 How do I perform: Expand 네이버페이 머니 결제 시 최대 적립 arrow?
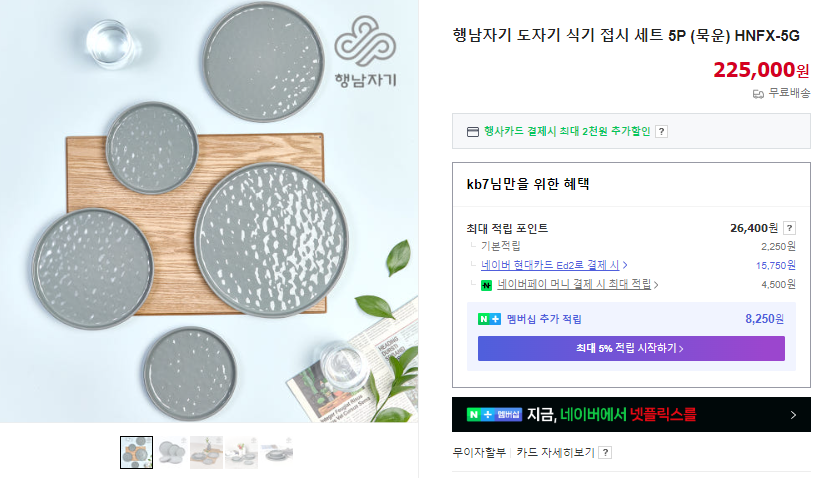tap(656, 285)
